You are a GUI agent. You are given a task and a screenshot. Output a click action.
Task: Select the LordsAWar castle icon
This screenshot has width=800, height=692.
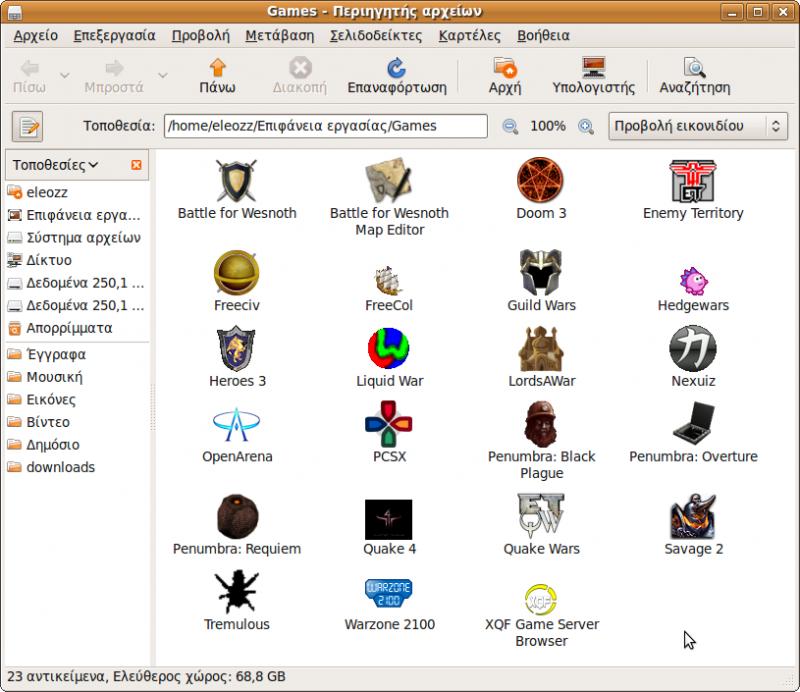click(541, 348)
